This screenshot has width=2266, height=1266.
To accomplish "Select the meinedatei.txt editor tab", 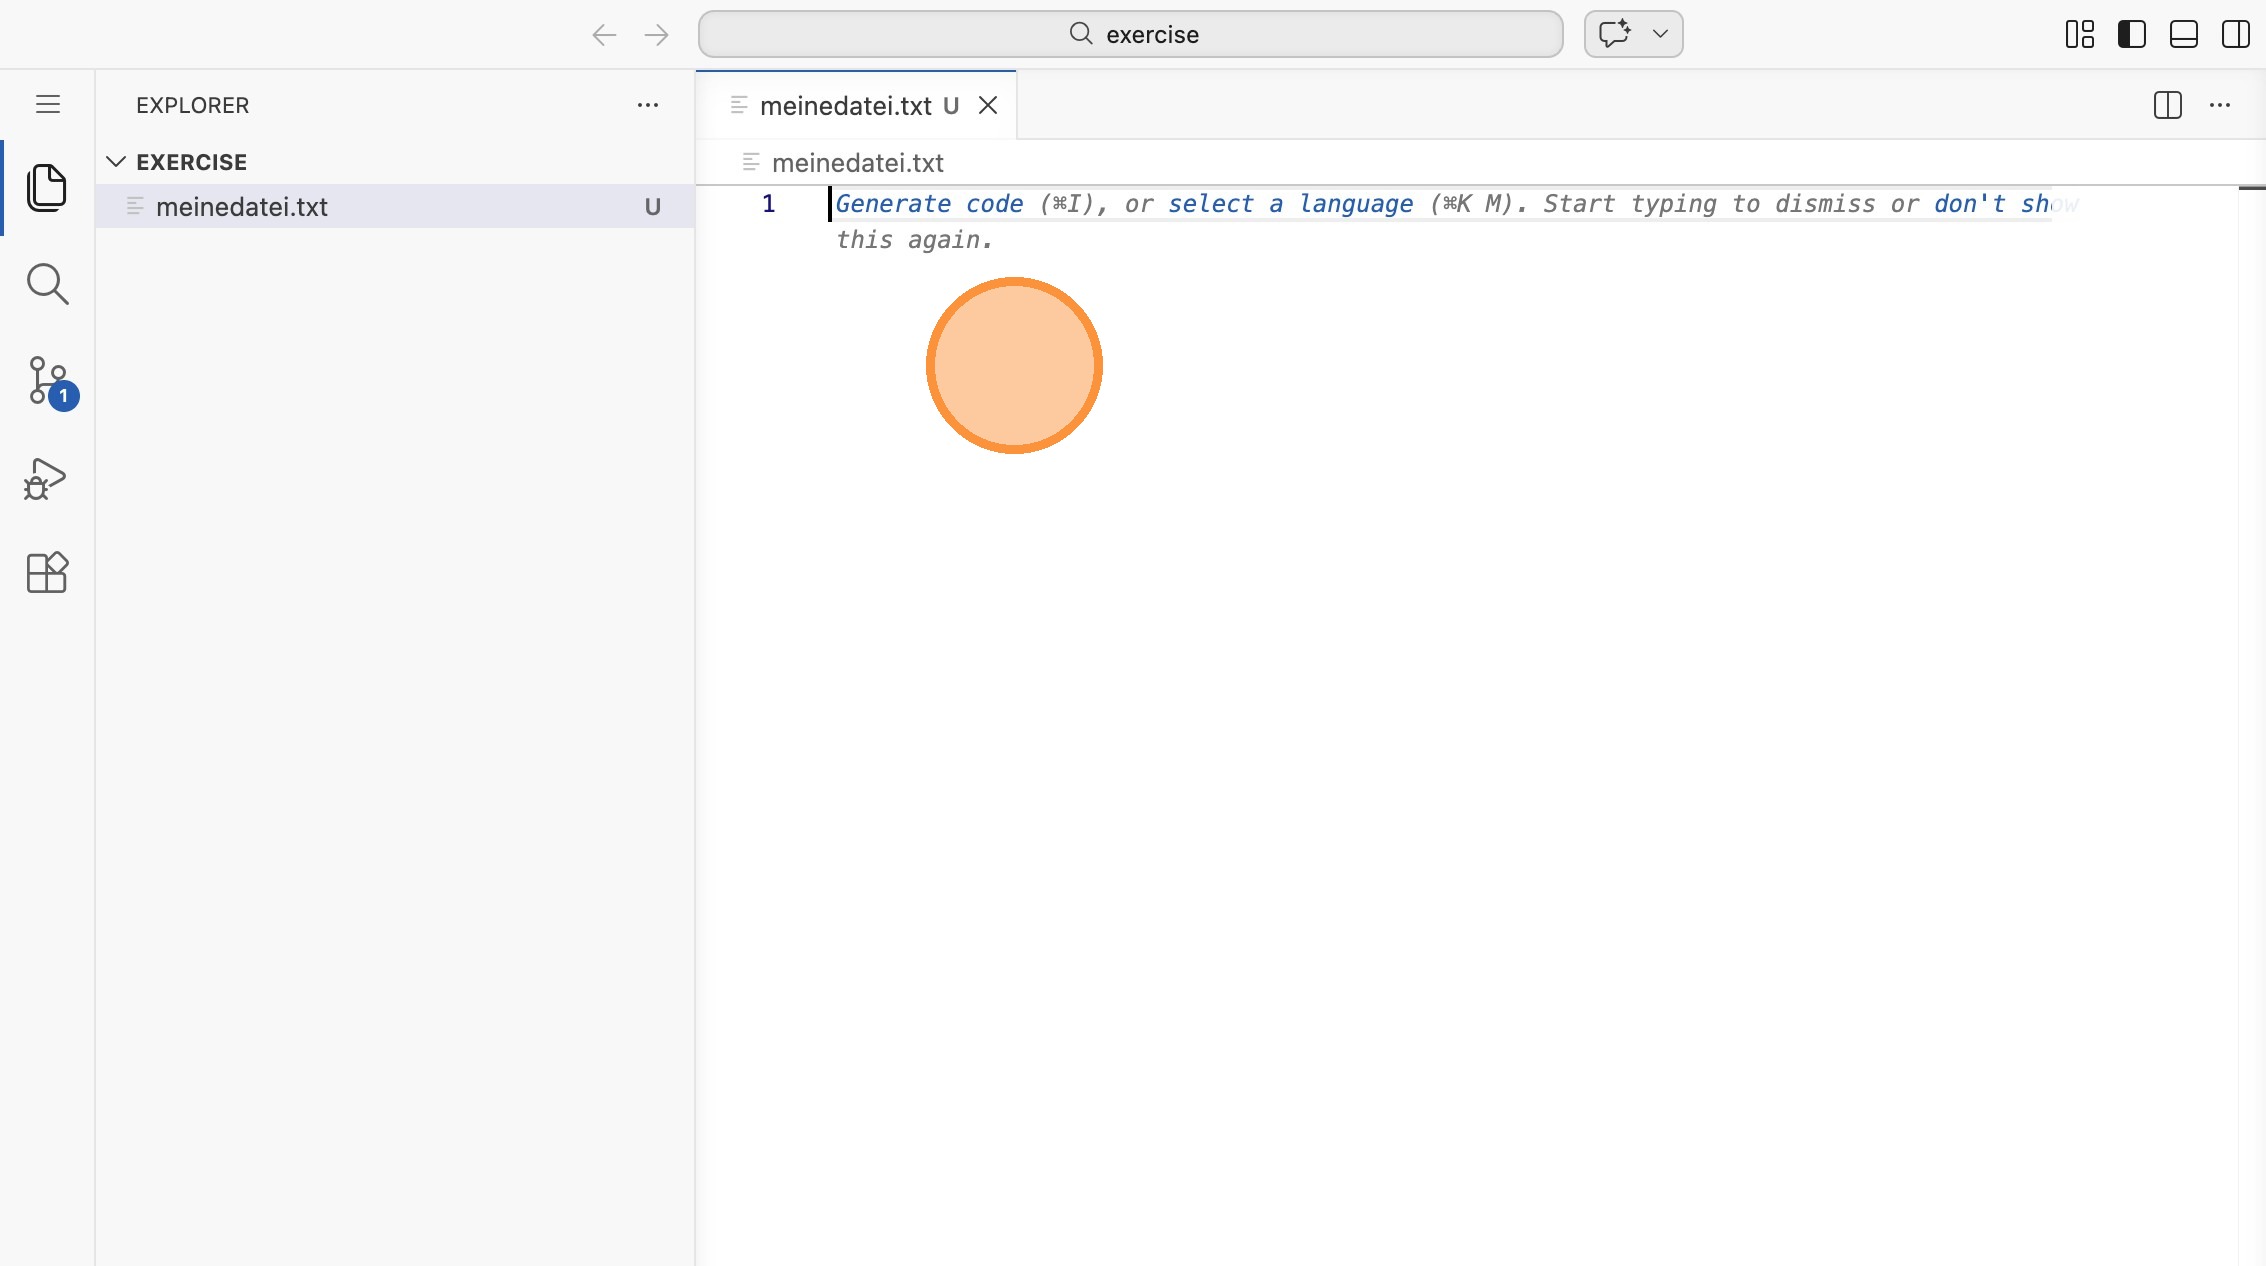I will click(x=845, y=105).
